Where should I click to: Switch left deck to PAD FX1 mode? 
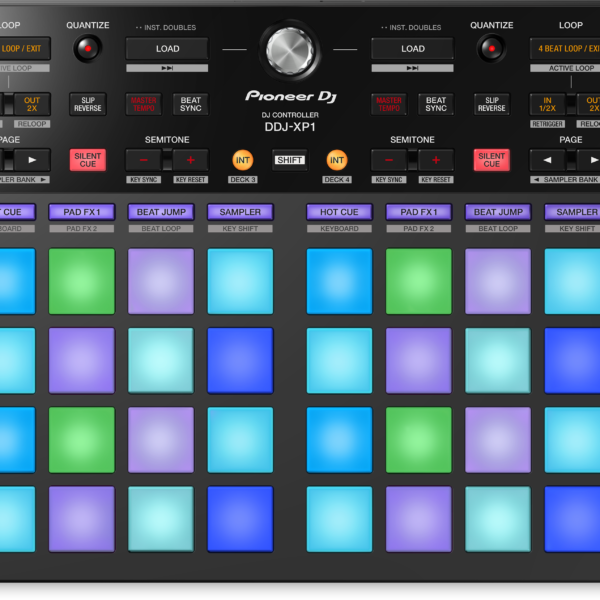point(82,212)
